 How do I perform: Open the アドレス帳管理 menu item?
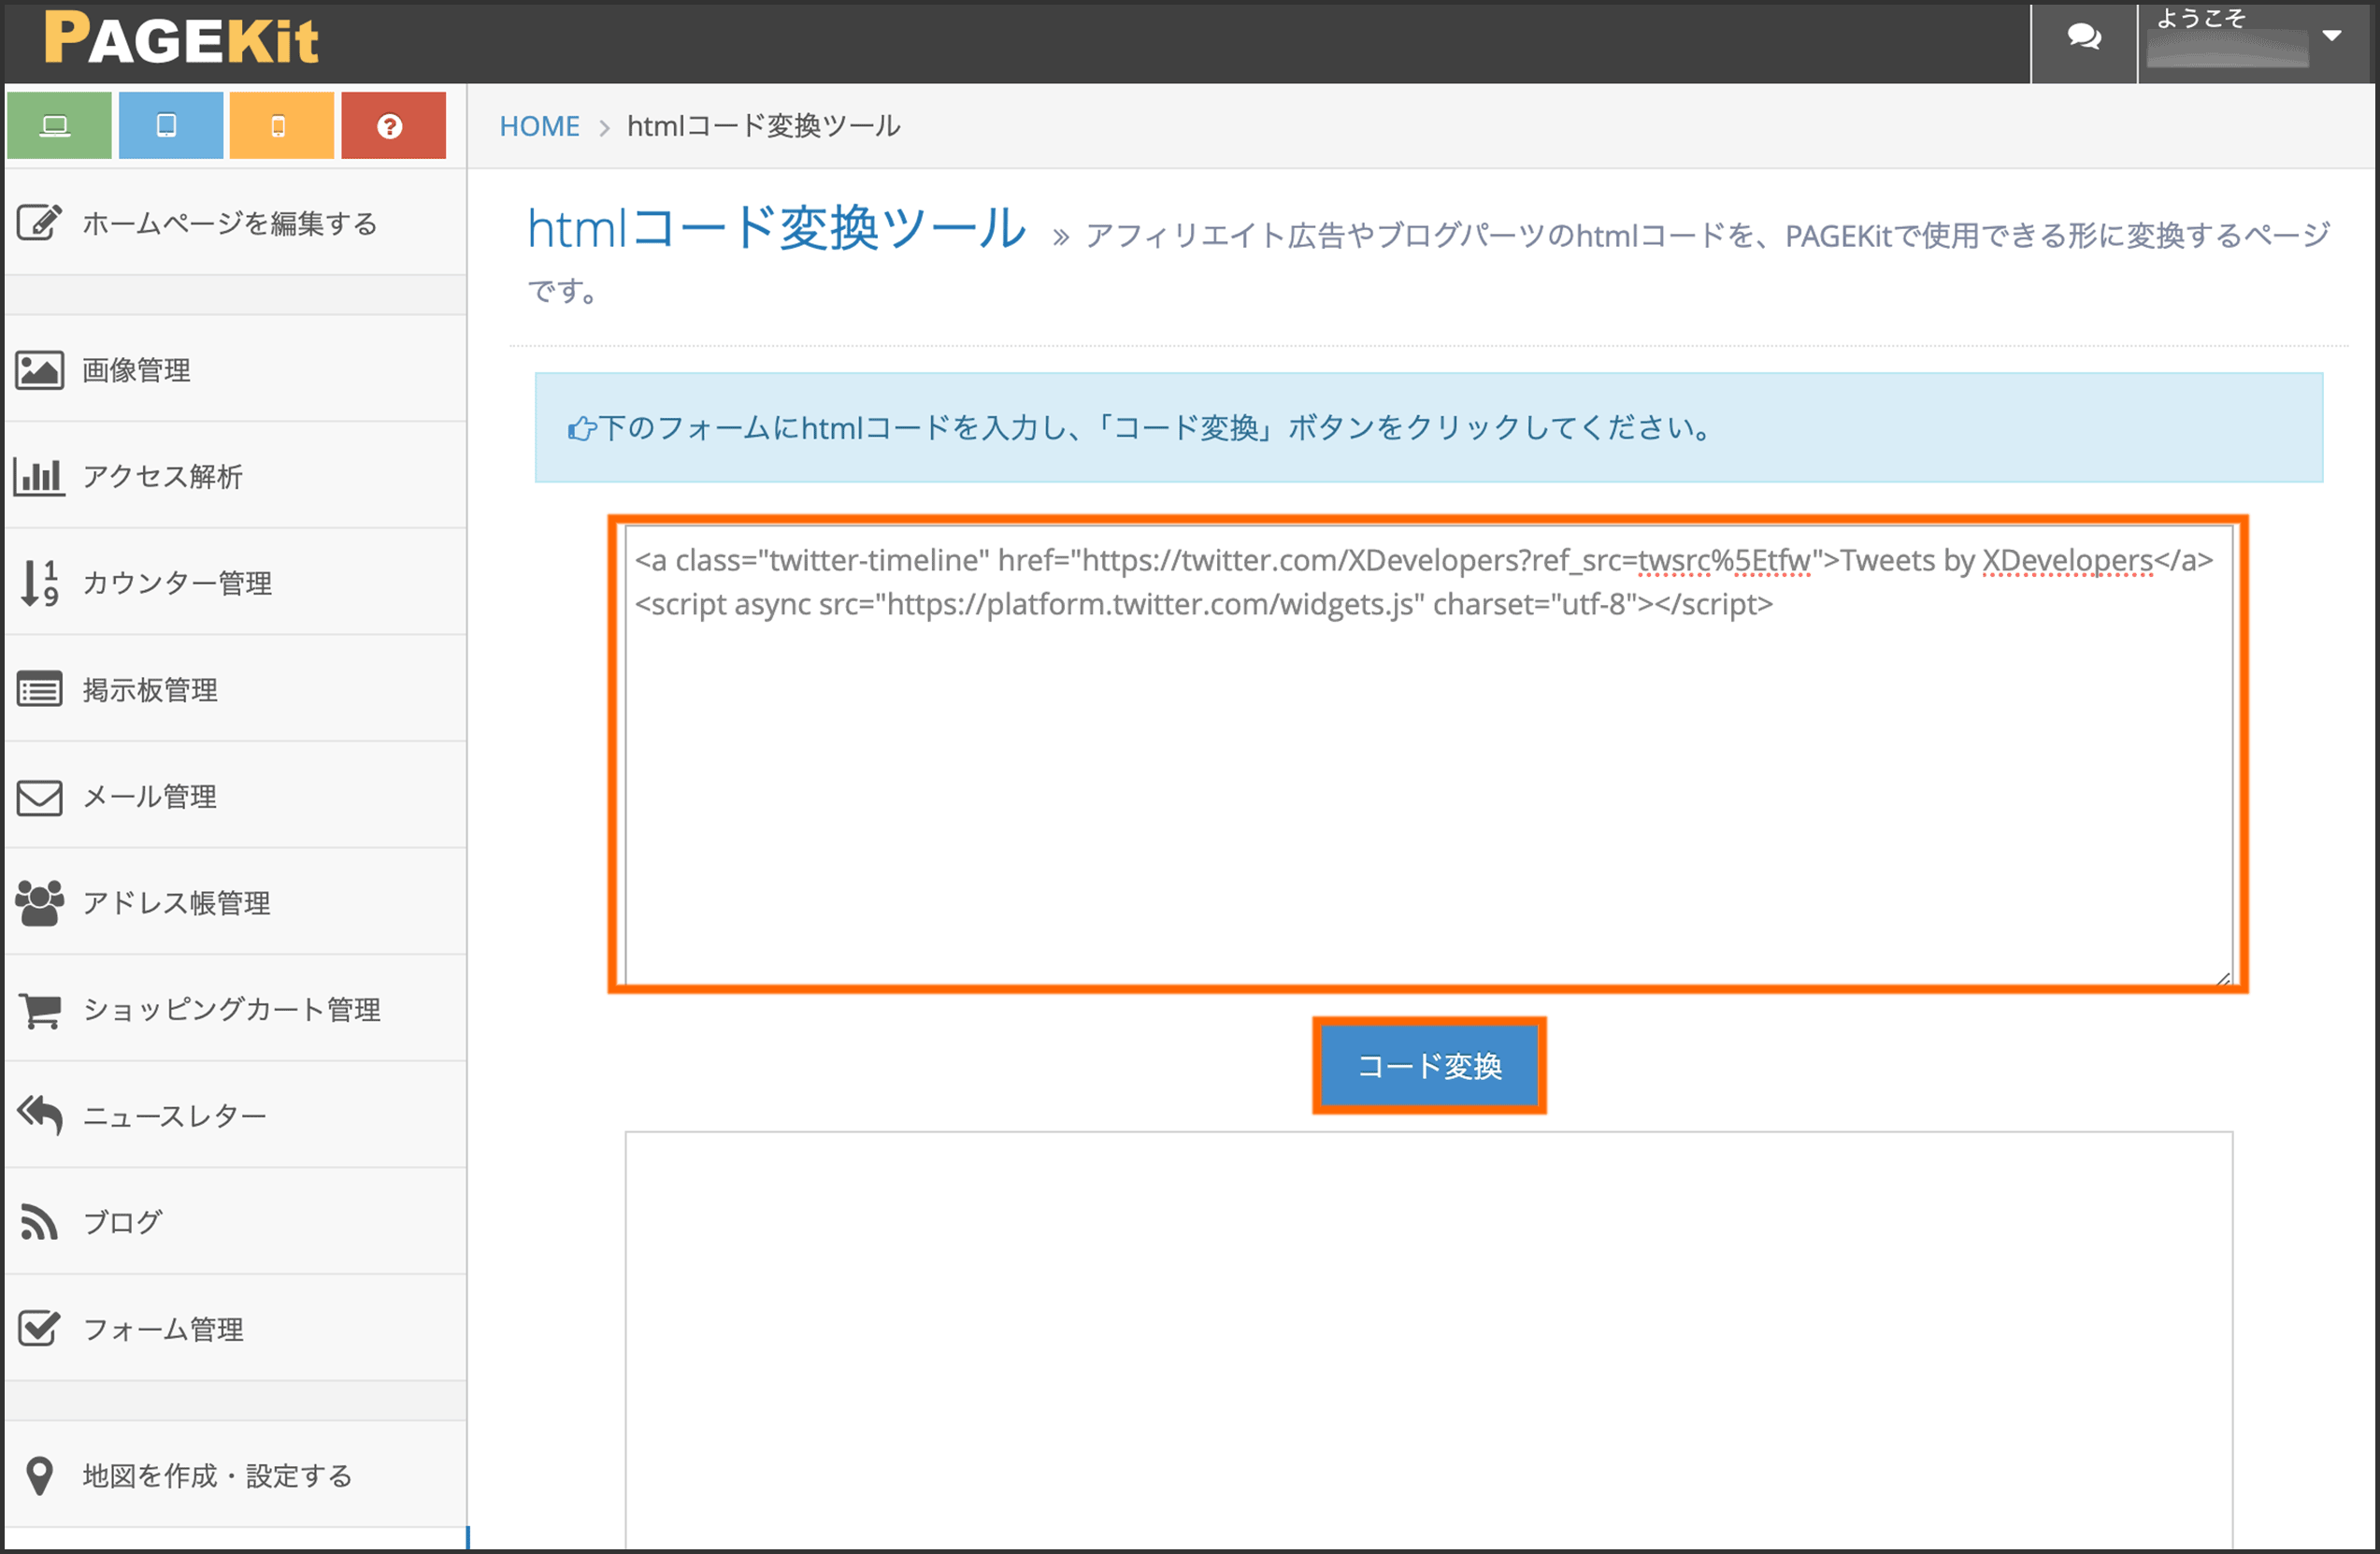236,902
